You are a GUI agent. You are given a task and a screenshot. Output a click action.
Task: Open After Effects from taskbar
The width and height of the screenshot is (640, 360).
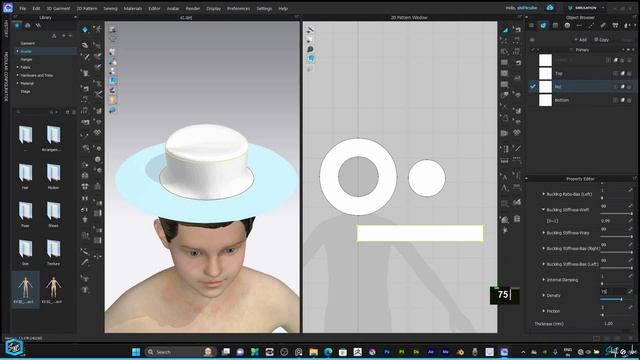click(x=431, y=352)
